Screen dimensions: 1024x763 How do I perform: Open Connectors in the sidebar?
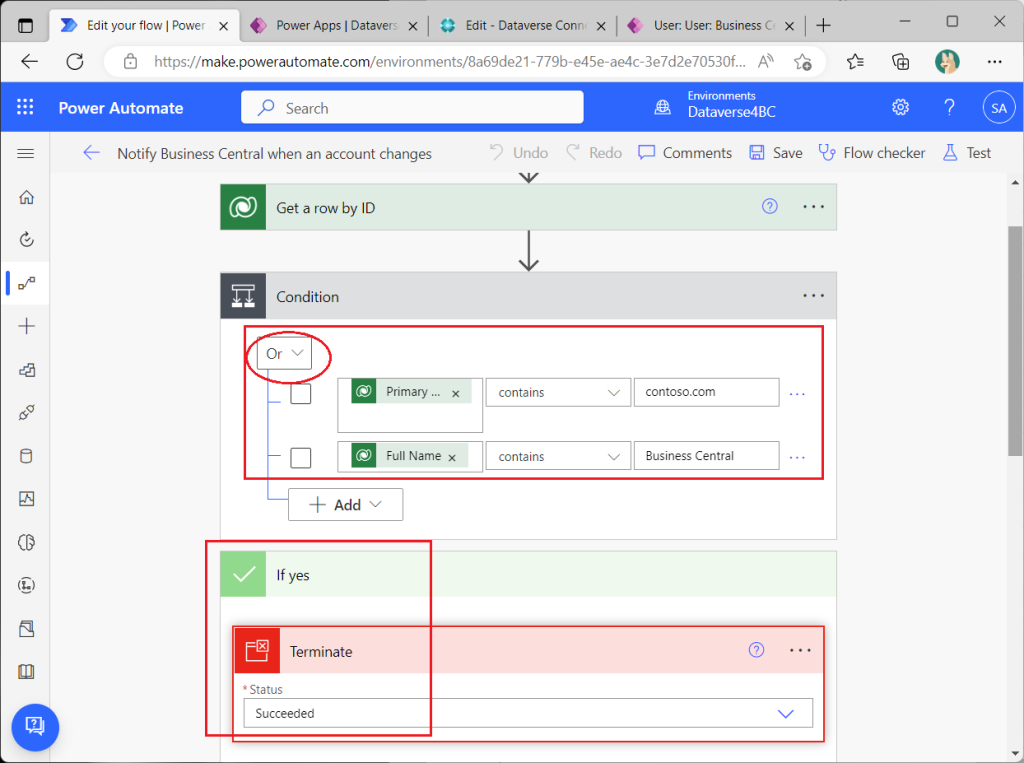26,413
